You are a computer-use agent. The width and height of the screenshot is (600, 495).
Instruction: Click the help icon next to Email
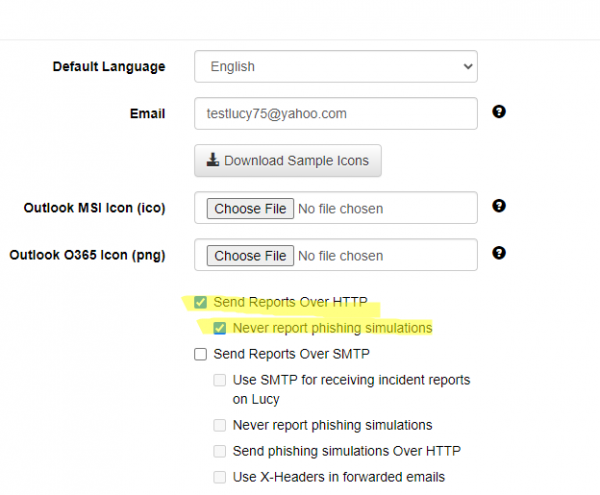pos(499,112)
